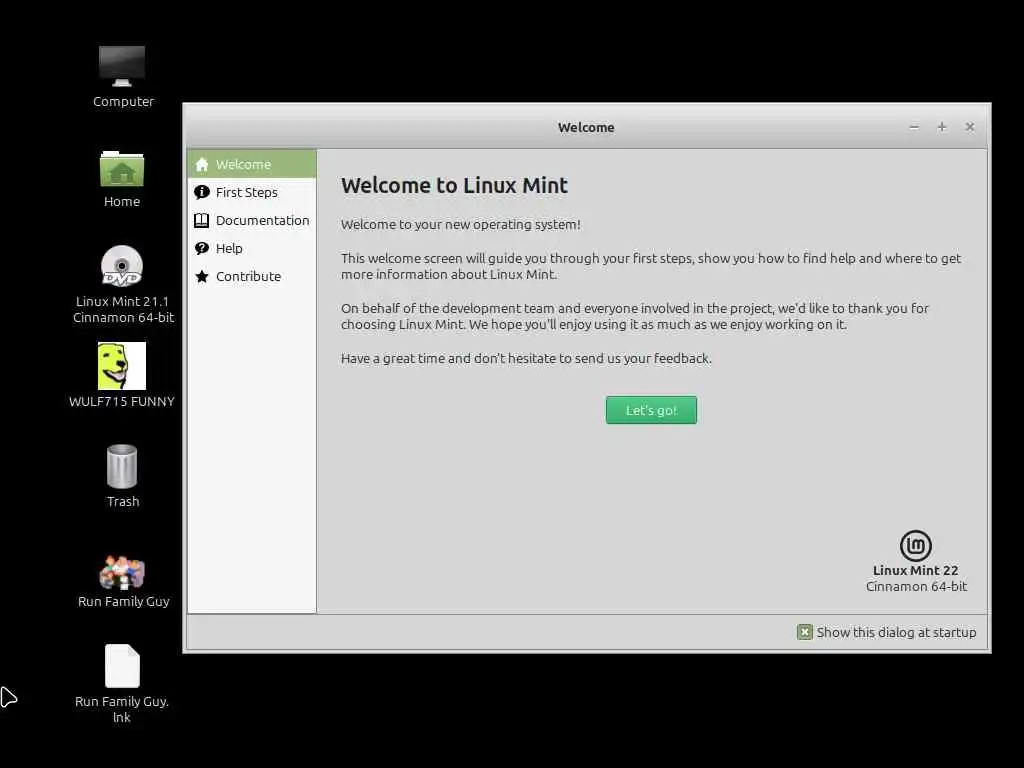Toggle Show this dialog at startup checkbox
This screenshot has height=768, width=1024.
(x=805, y=632)
